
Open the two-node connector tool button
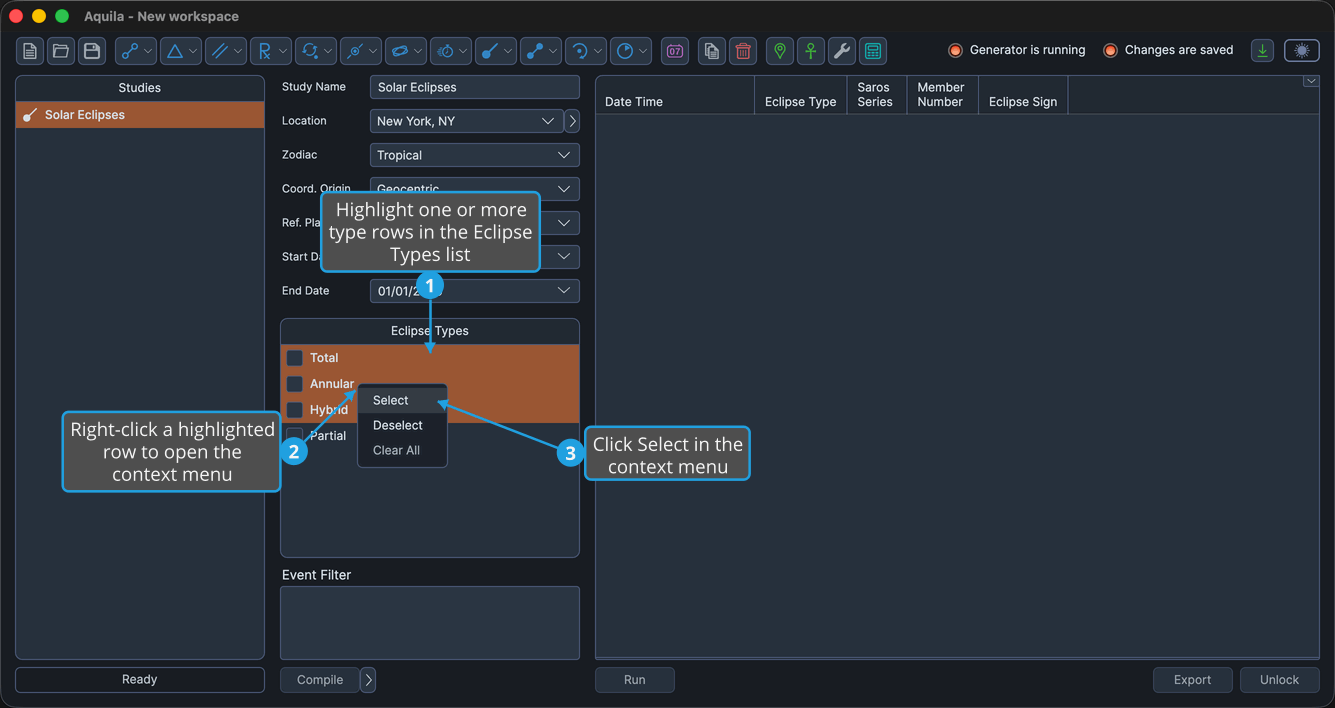click(136, 51)
